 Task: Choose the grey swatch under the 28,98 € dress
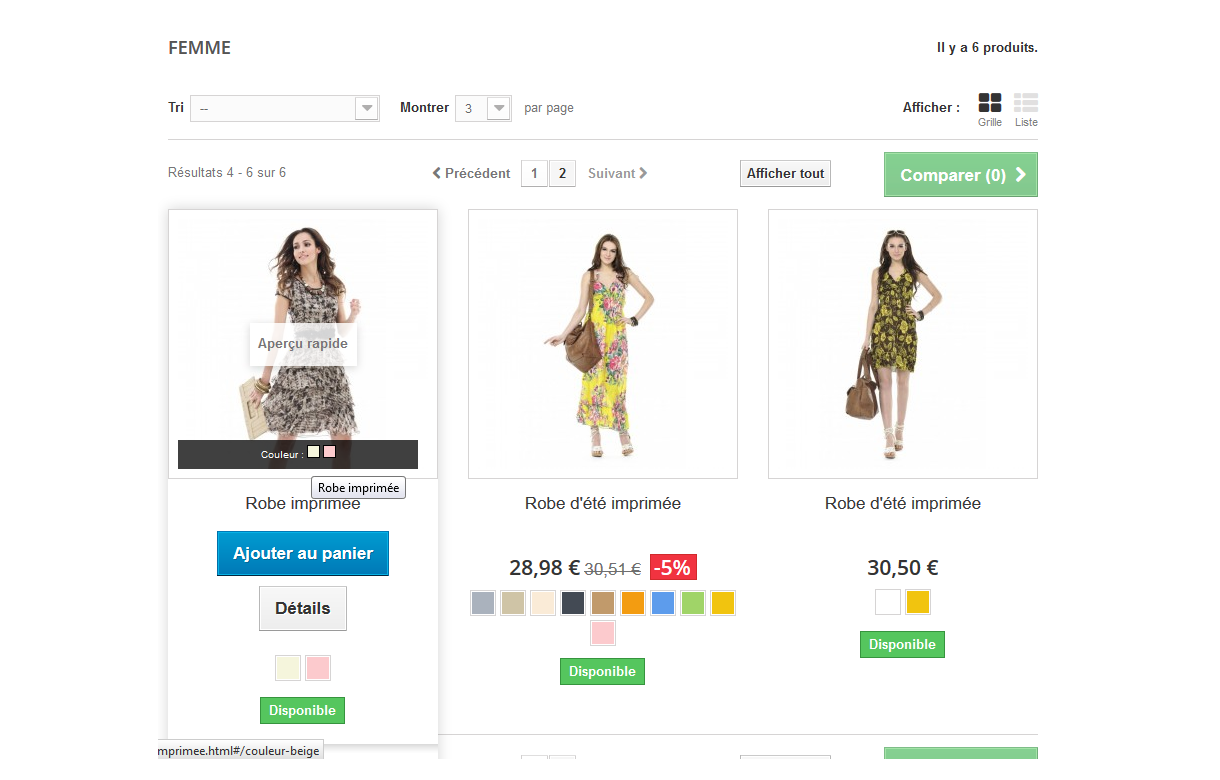coord(483,603)
